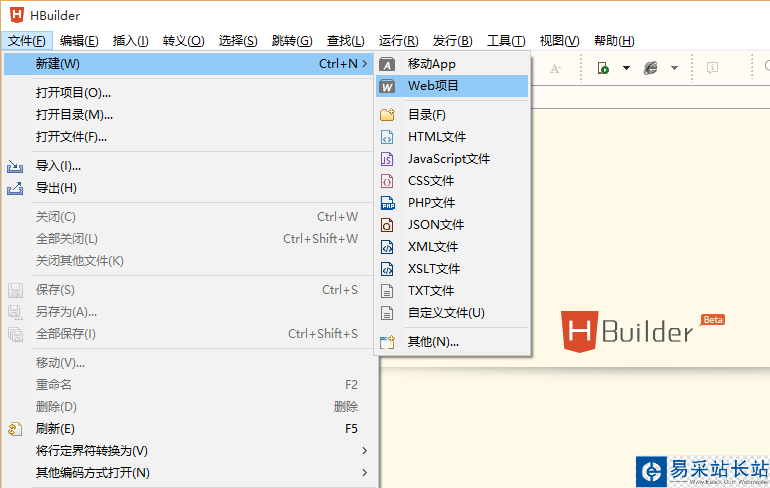Click the 刷新(E) refresh icon
This screenshot has width=770, height=488.
(x=15, y=429)
